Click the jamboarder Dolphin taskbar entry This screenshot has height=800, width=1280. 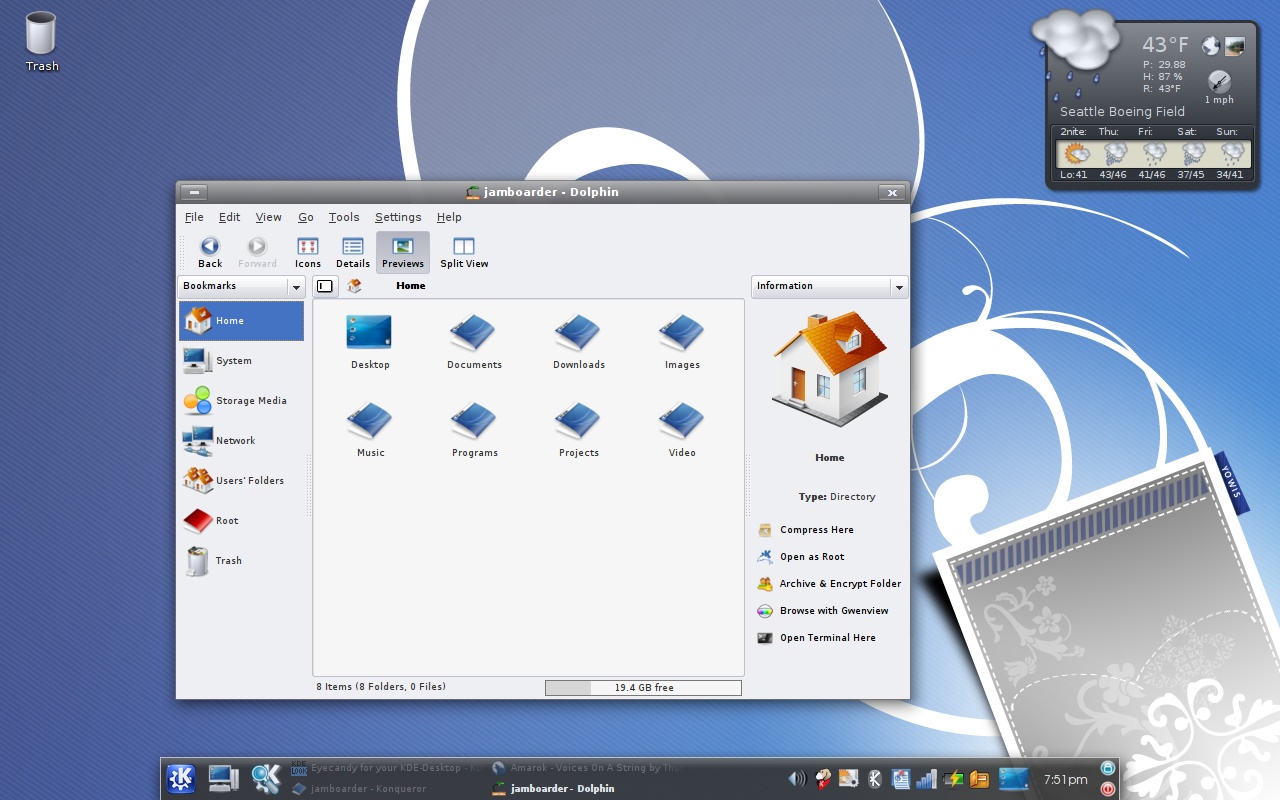click(553, 789)
